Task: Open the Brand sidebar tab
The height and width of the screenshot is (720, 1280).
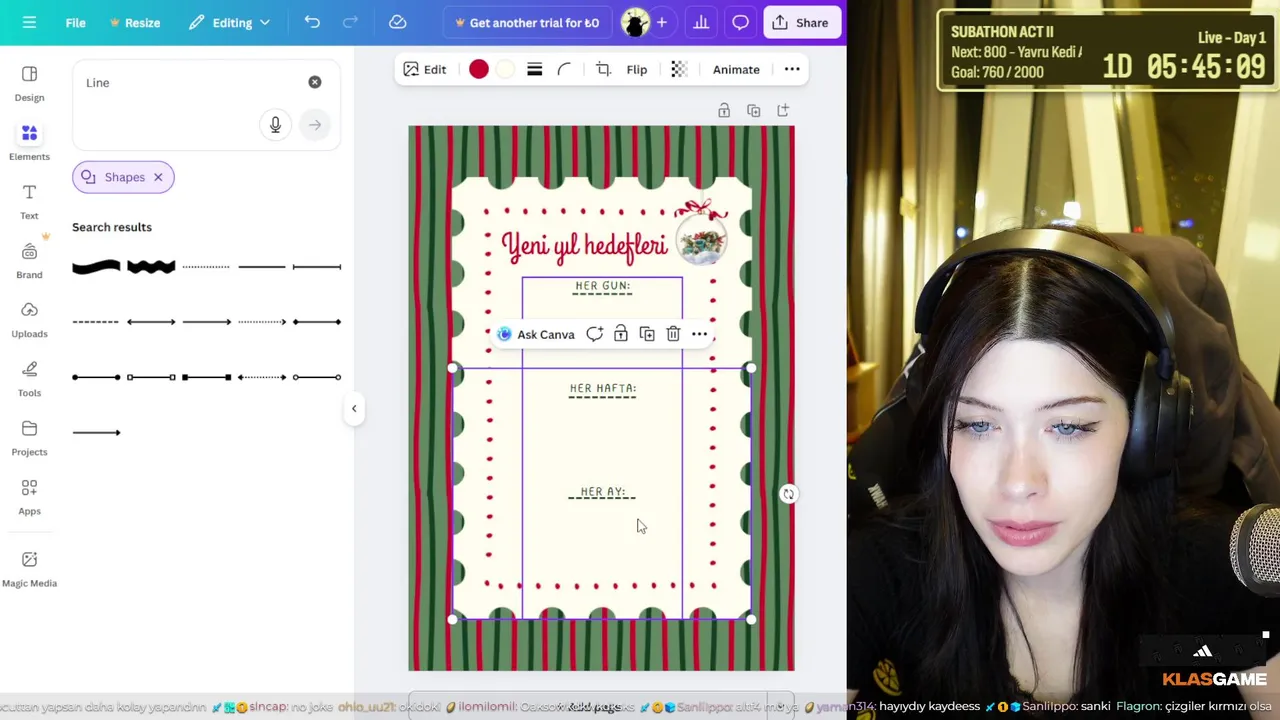Action: click(x=29, y=260)
